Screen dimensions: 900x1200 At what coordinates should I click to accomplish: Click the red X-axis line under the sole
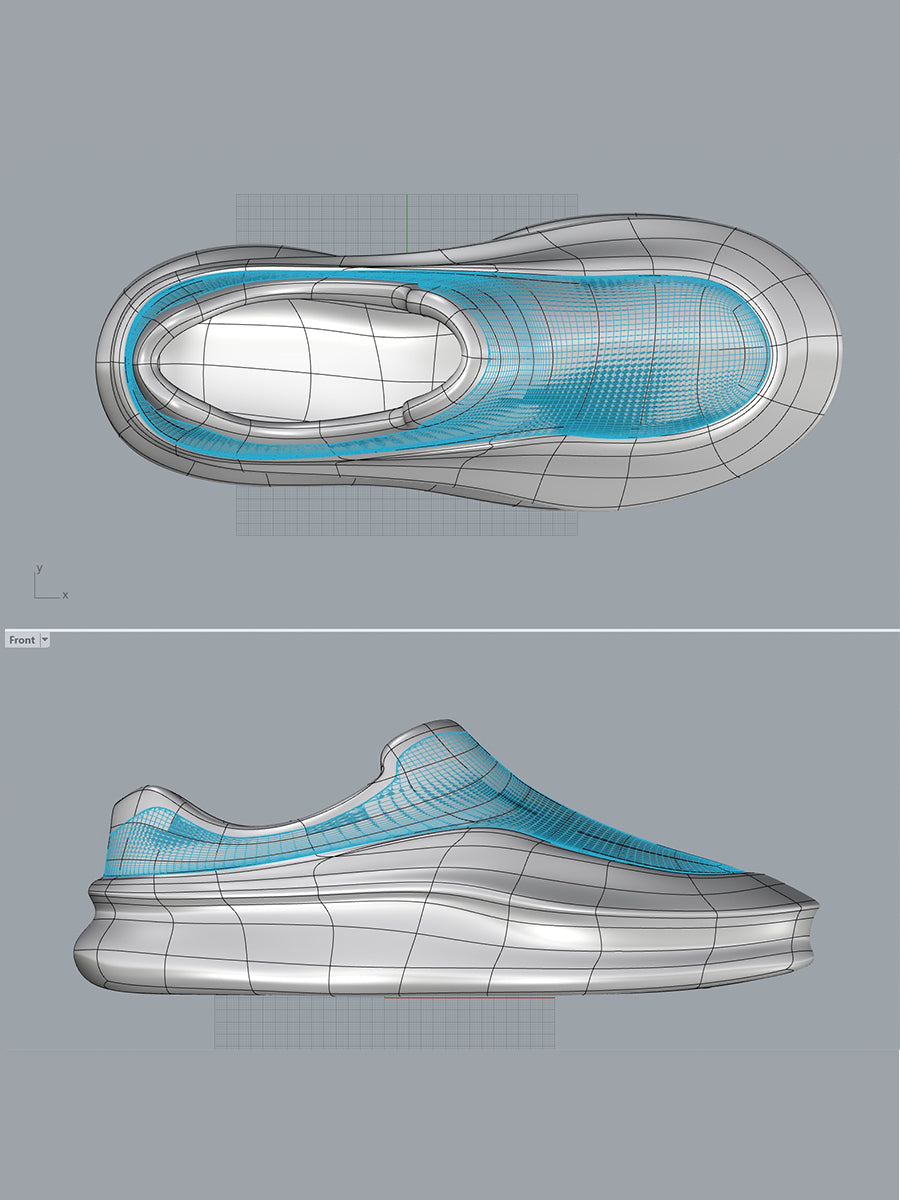[470, 997]
